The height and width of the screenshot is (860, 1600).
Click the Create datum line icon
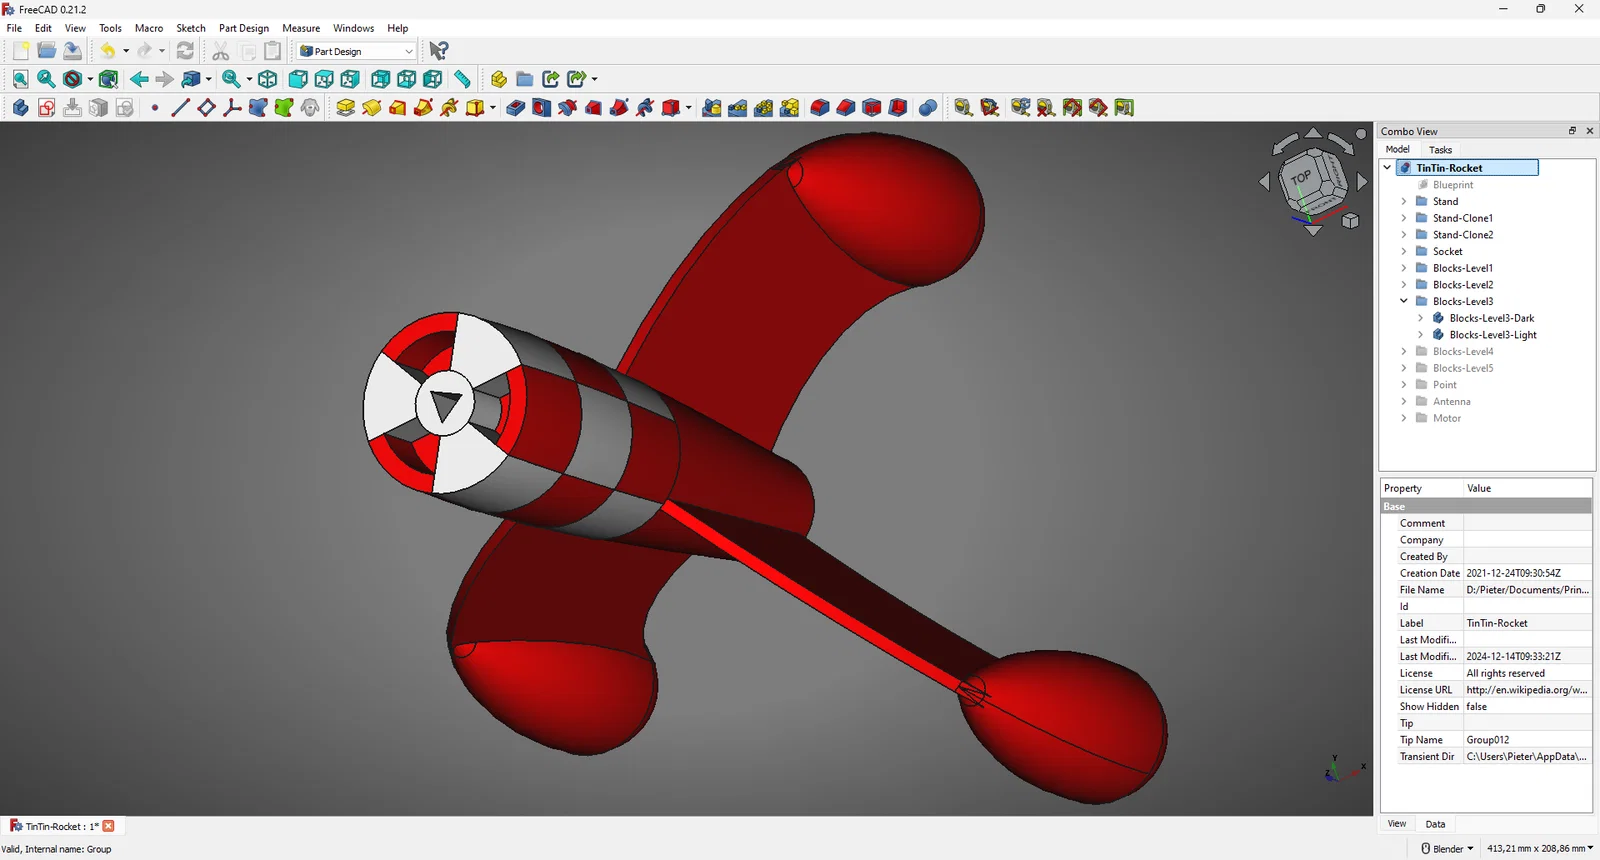point(180,108)
